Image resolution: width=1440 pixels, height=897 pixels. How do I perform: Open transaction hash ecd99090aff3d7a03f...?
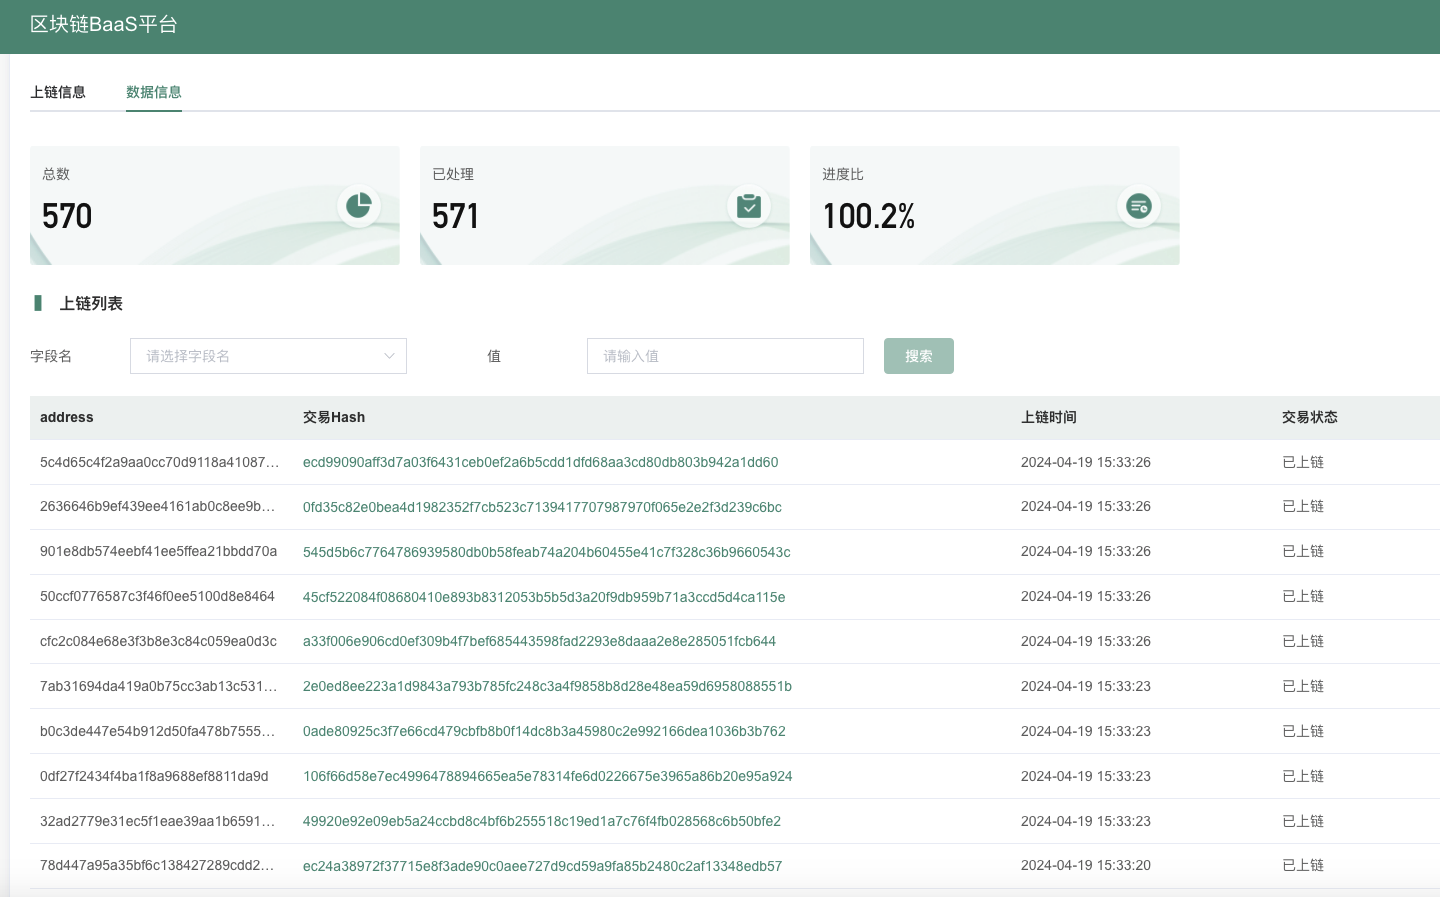pyautogui.click(x=540, y=462)
